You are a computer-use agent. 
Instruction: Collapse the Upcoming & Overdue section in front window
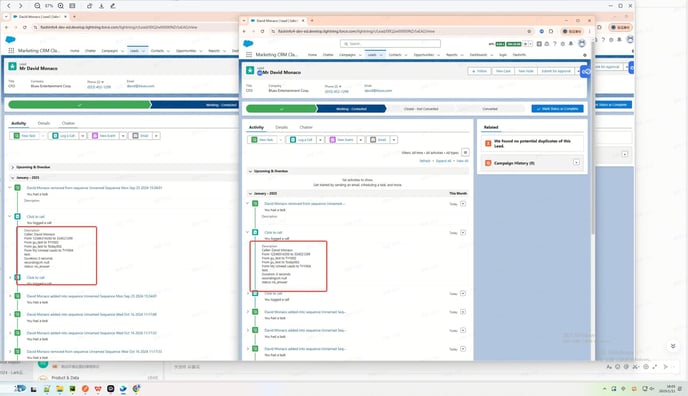[251, 171]
